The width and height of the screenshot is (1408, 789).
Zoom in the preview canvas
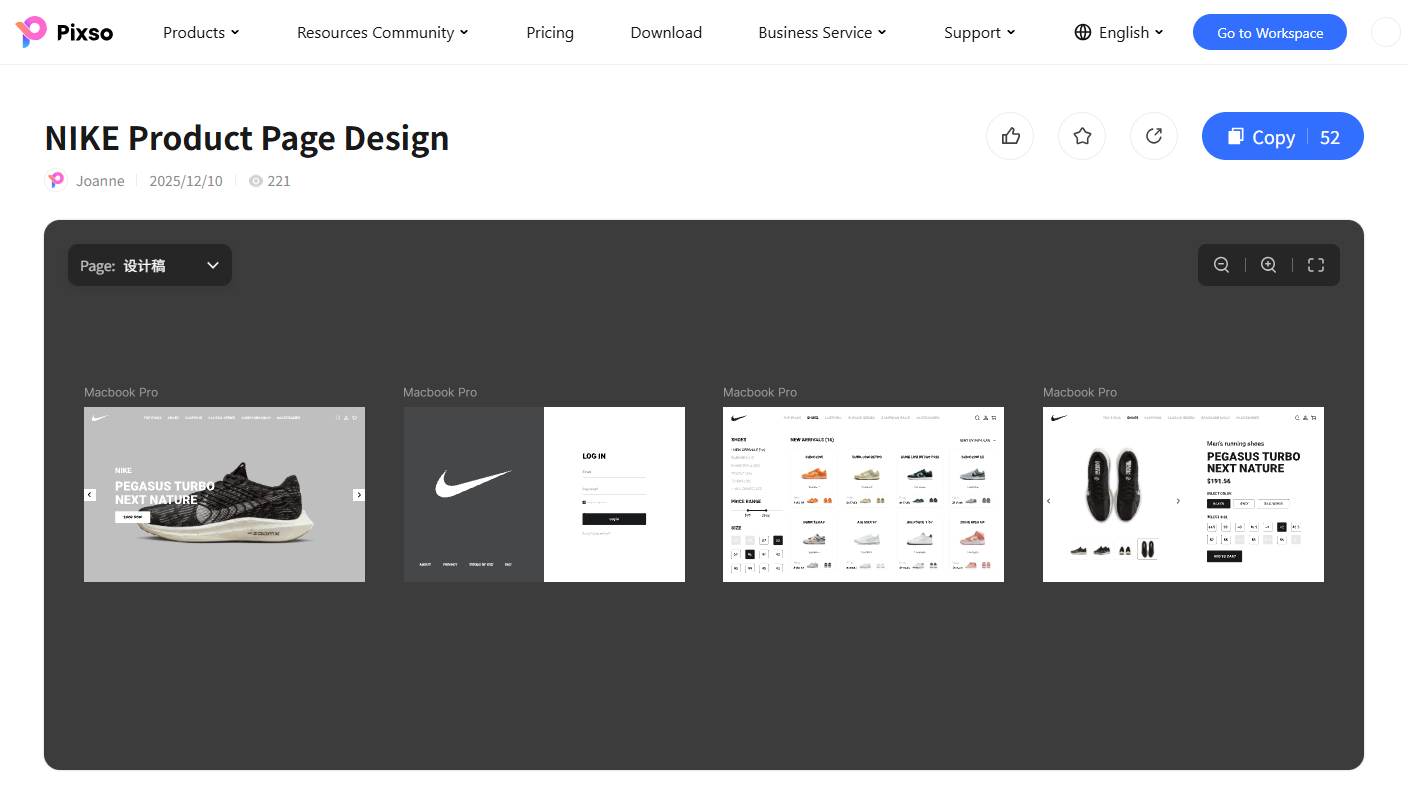[x=1269, y=265]
